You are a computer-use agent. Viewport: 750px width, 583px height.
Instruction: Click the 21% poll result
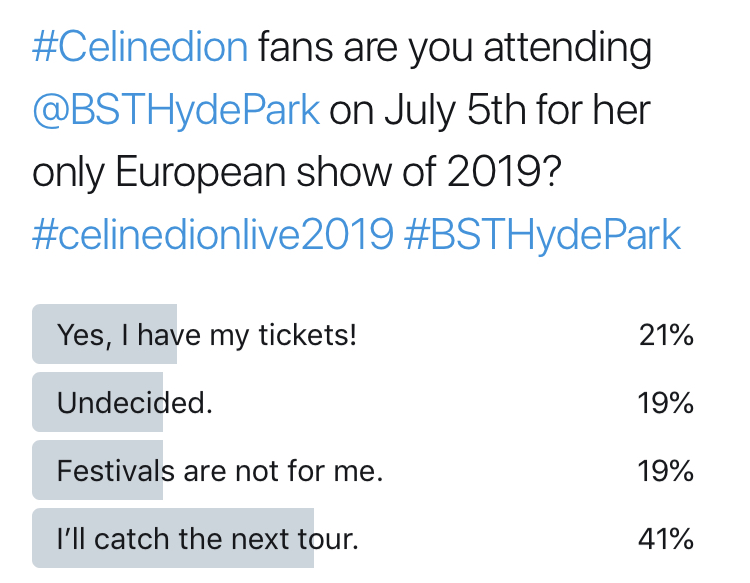(x=667, y=335)
